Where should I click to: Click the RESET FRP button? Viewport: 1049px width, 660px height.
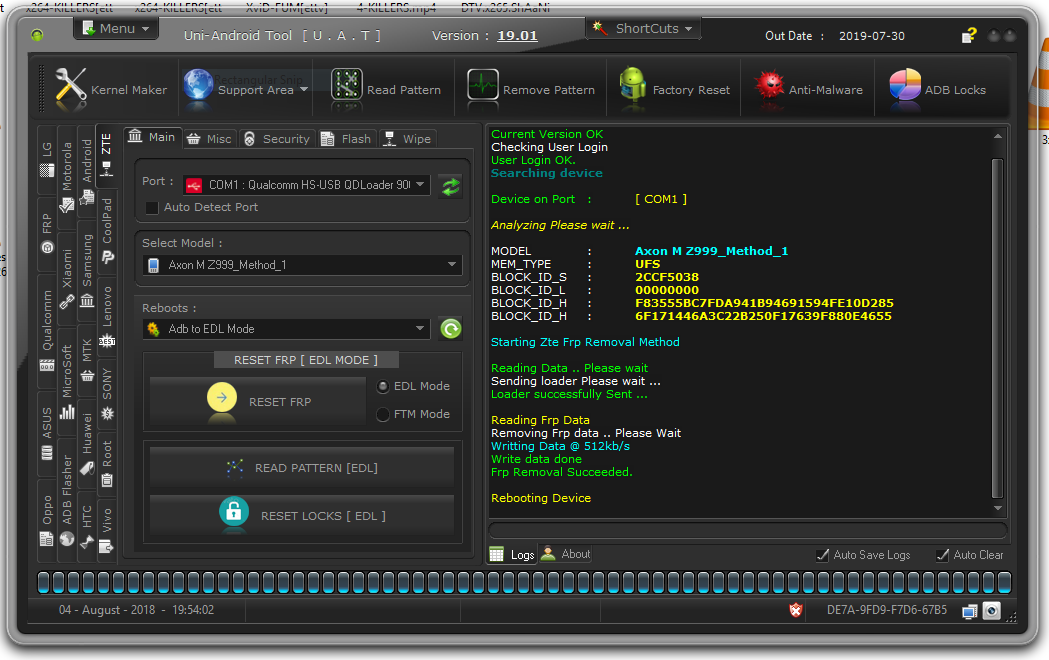(x=257, y=401)
